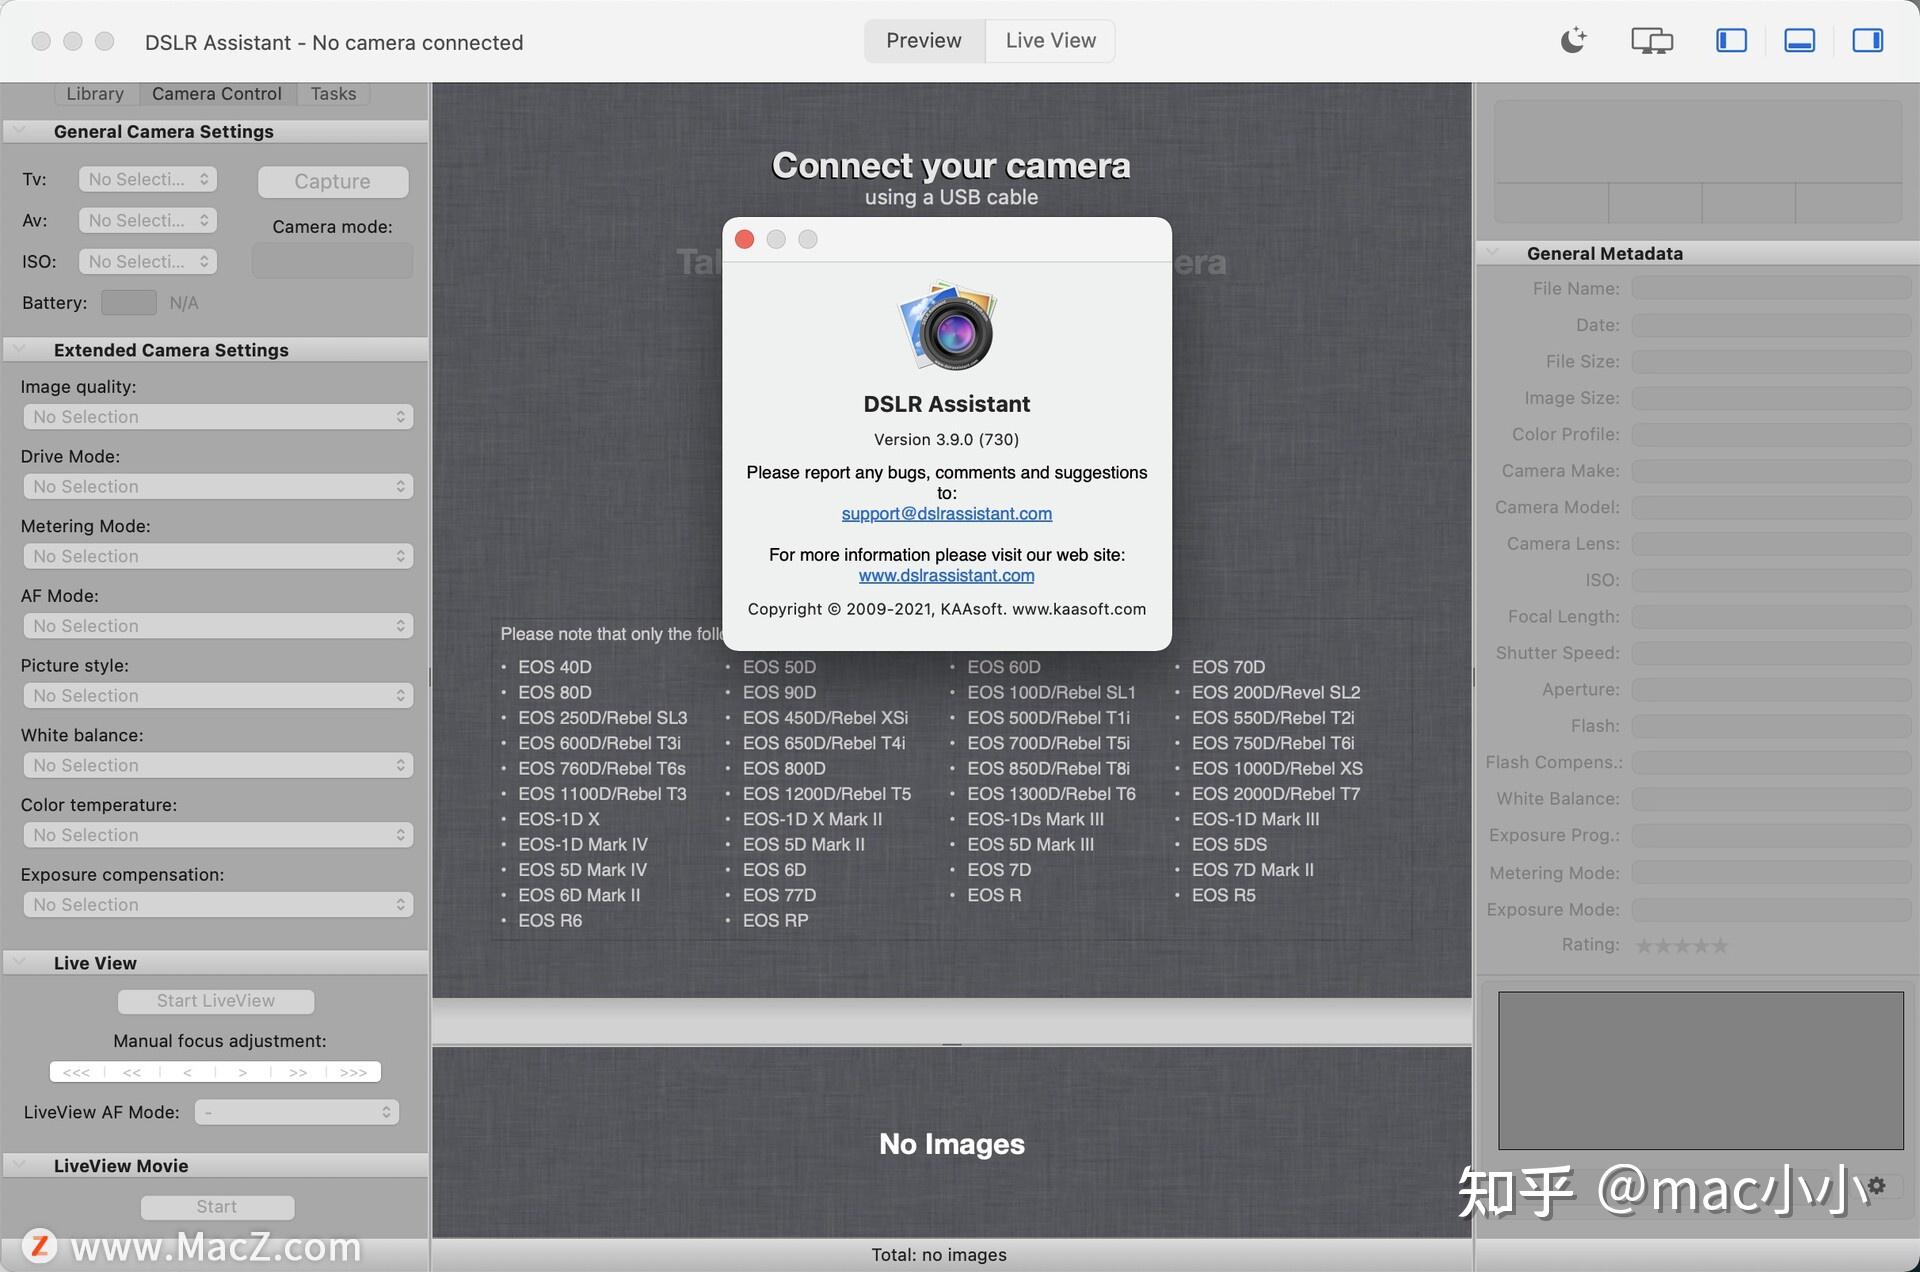Open Av aperture dropdown
The width and height of the screenshot is (1920, 1272).
[x=148, y=220]
